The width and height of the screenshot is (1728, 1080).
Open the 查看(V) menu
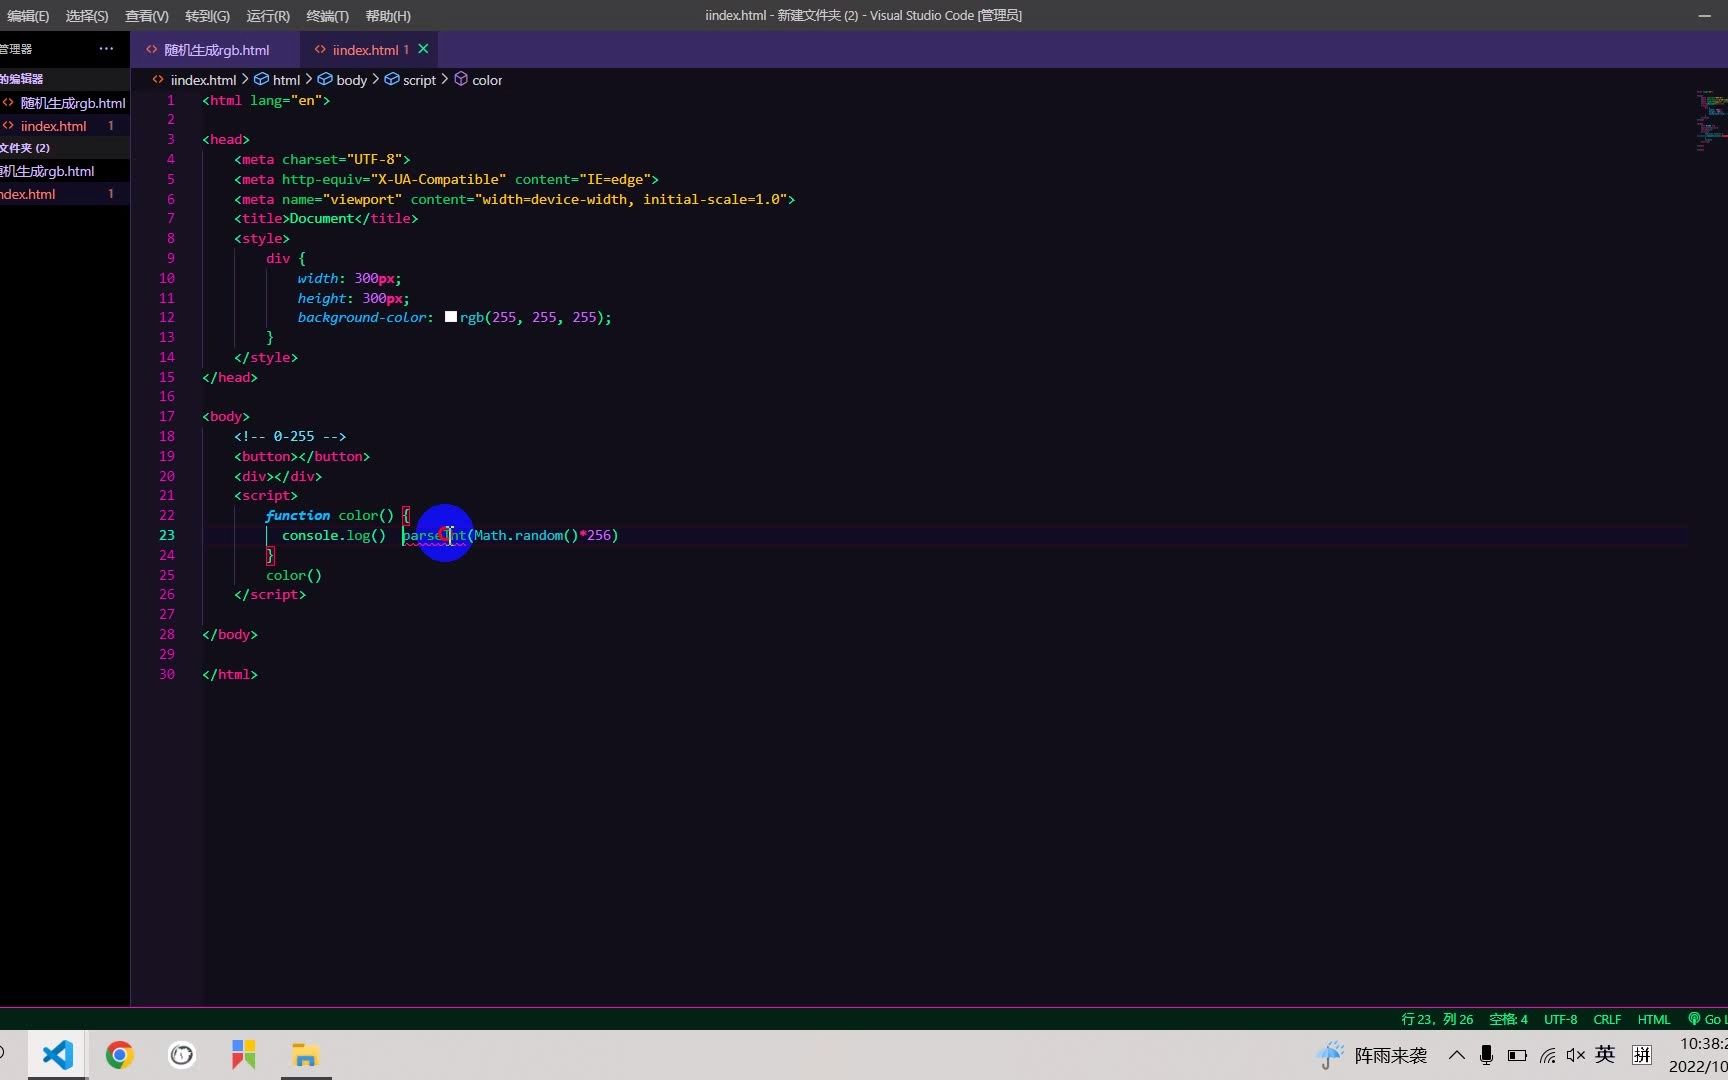[147, 16]
